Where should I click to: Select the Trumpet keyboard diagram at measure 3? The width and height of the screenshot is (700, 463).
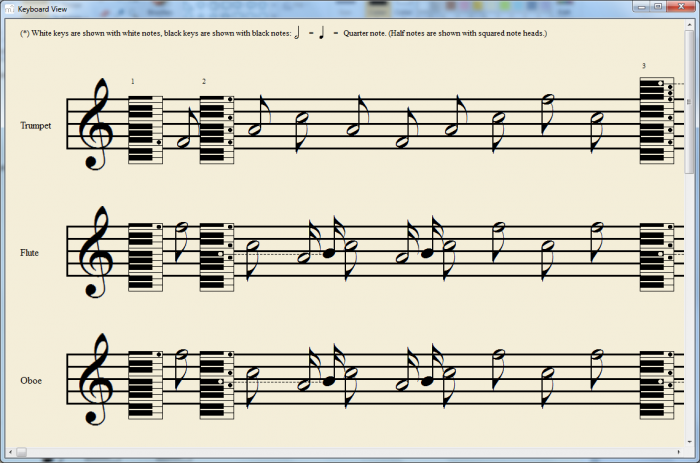click(x=657, y=121)
